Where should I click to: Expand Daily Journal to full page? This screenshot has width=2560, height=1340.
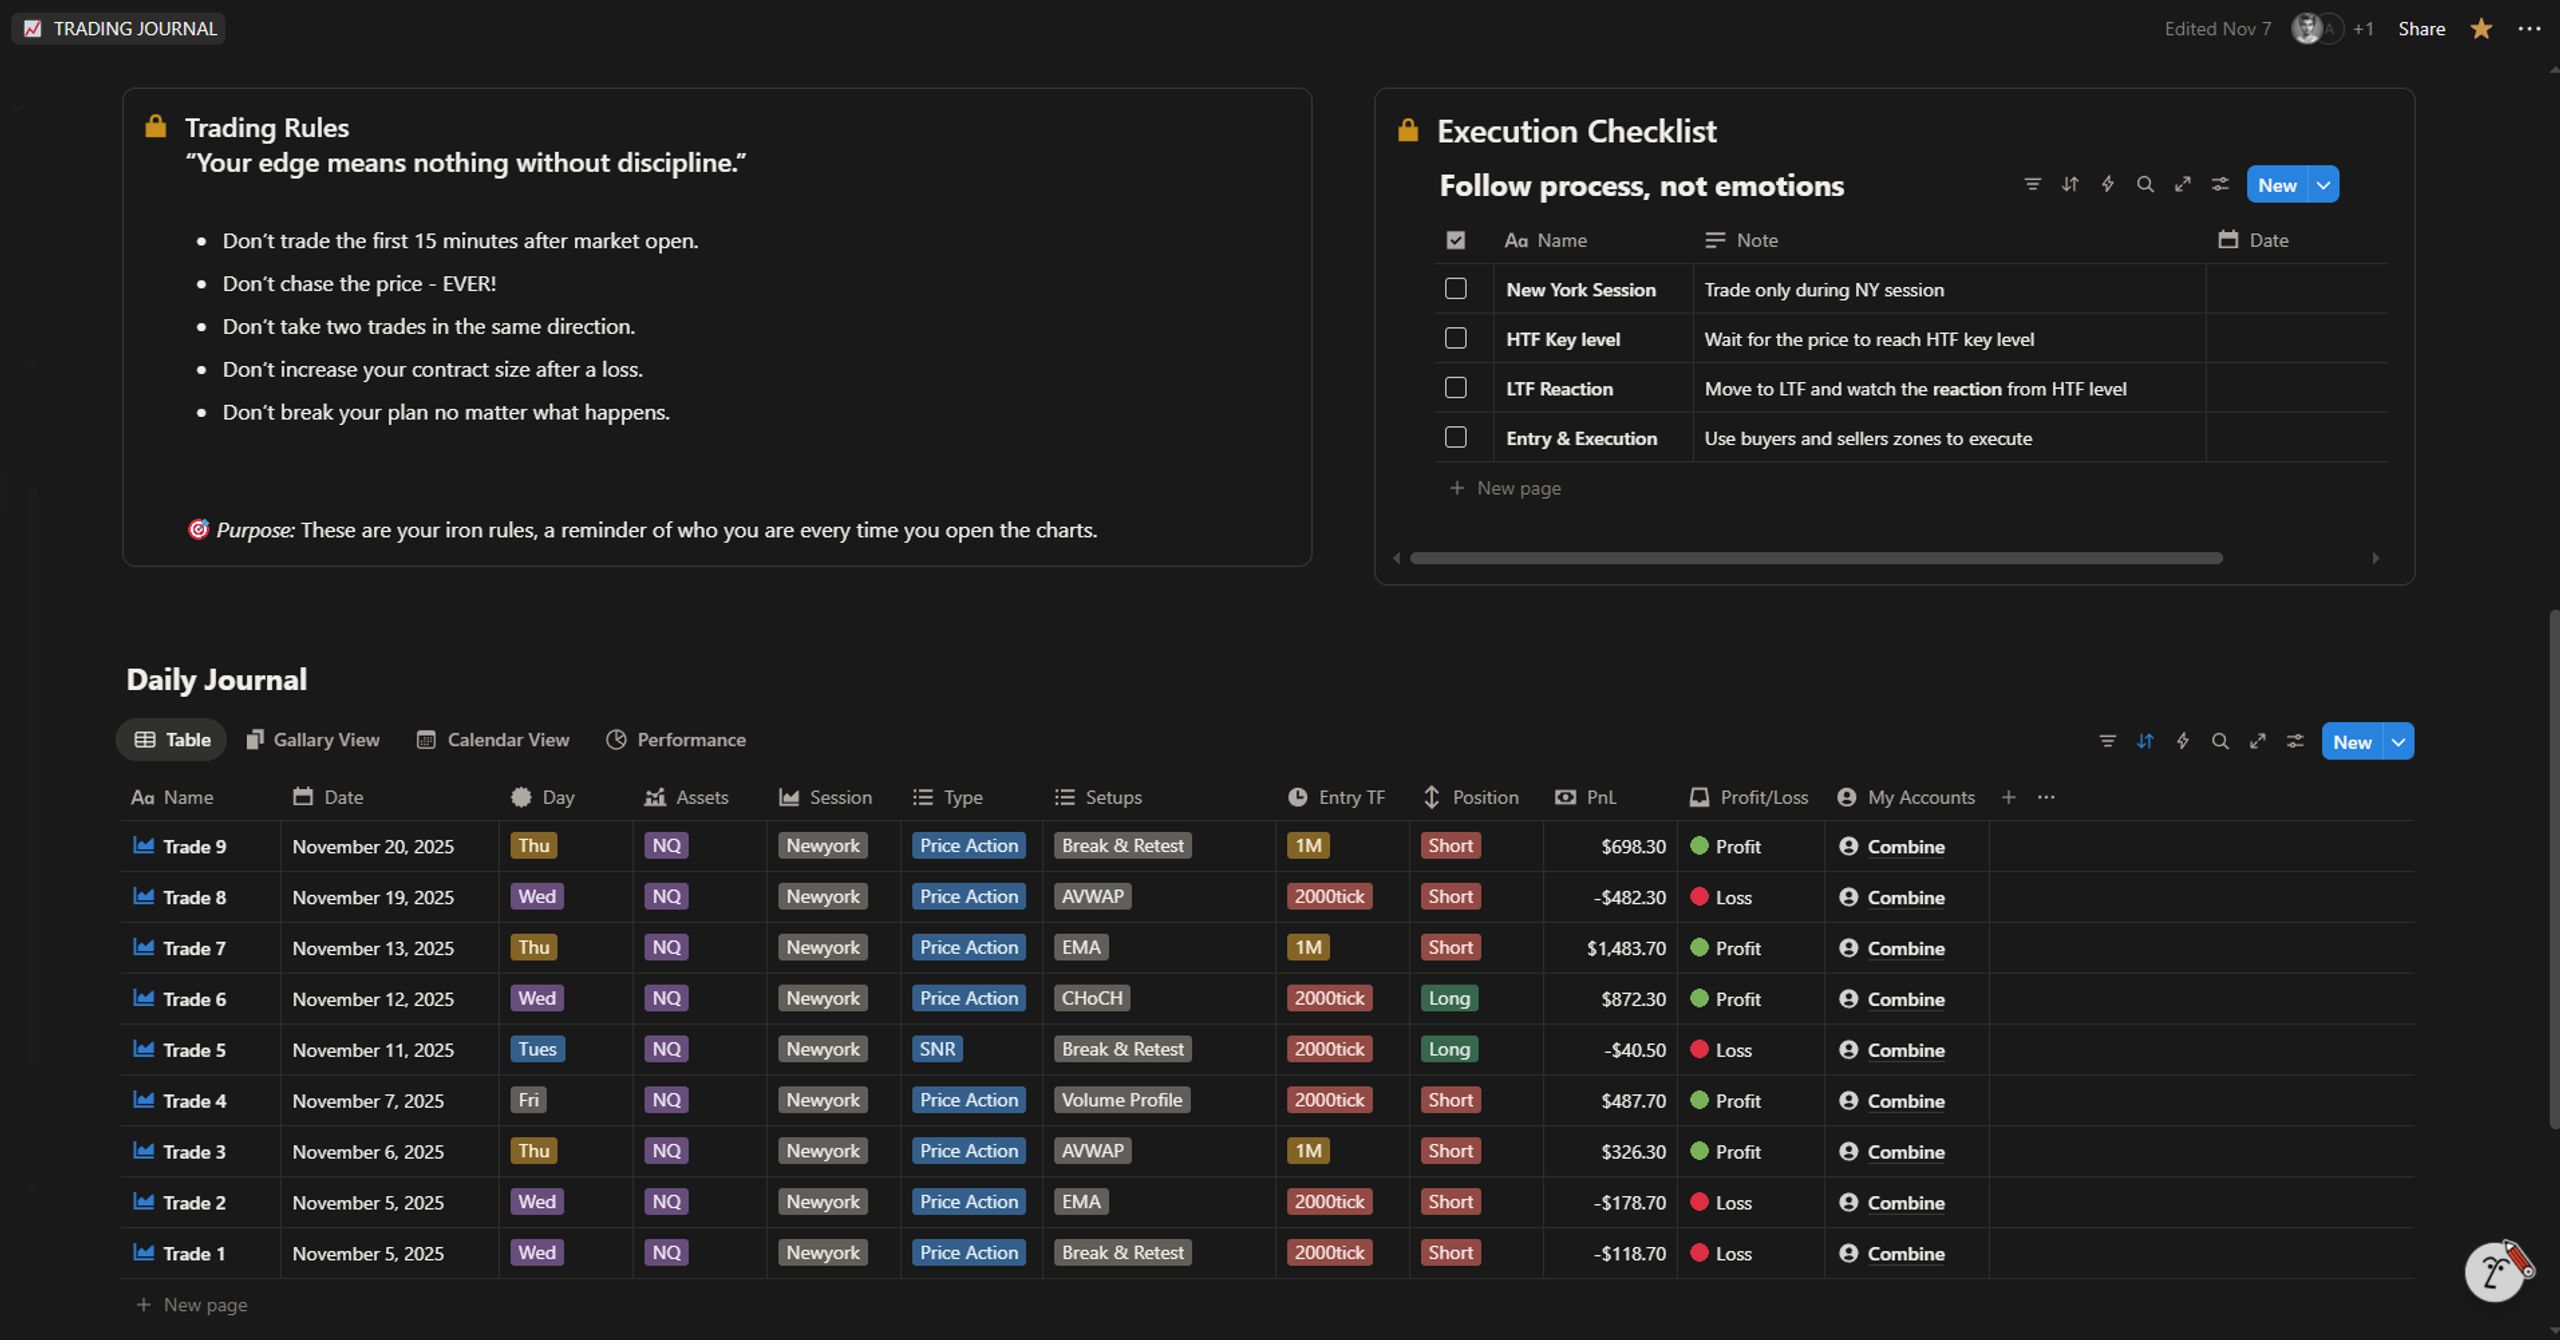point(2257,741)
